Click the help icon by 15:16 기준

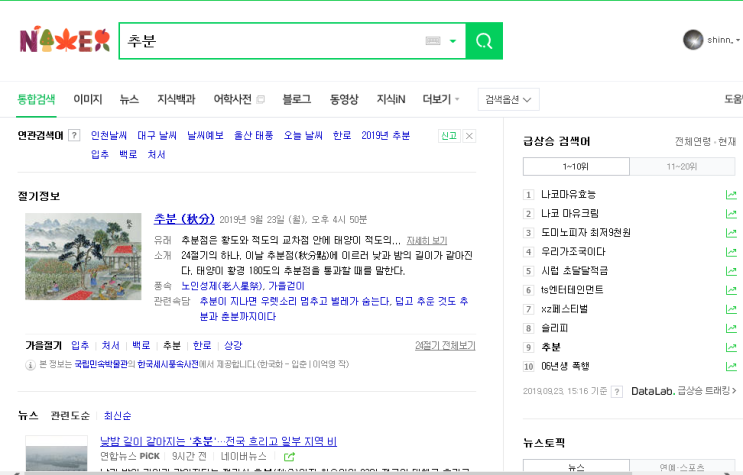tap(616, 392)
